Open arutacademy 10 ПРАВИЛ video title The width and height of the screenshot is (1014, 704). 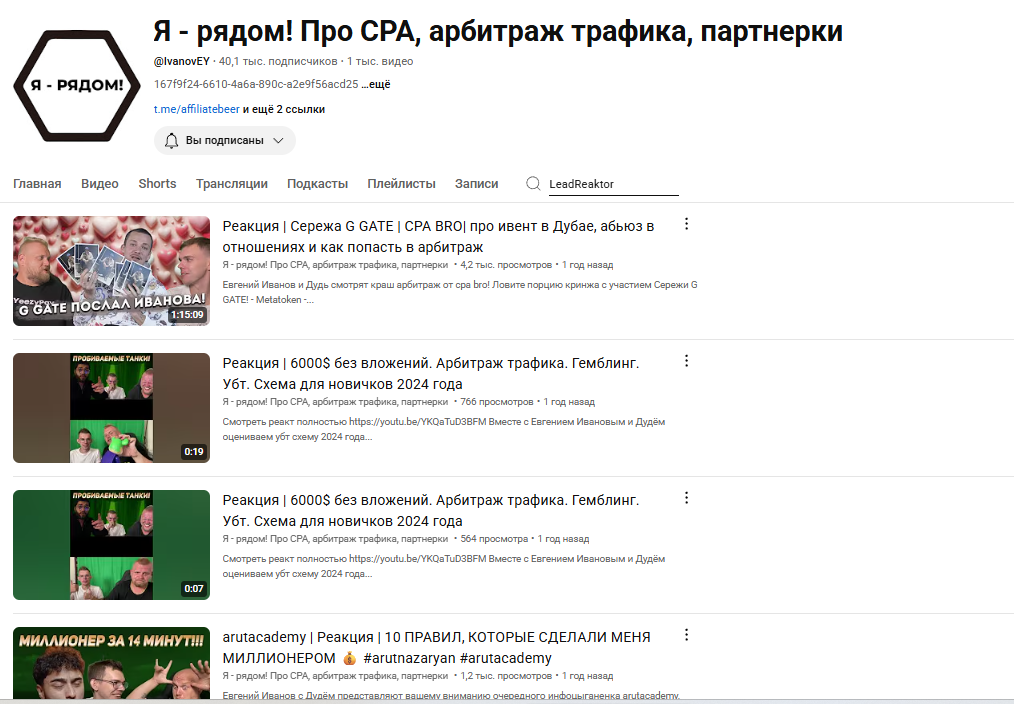(437, 648)
